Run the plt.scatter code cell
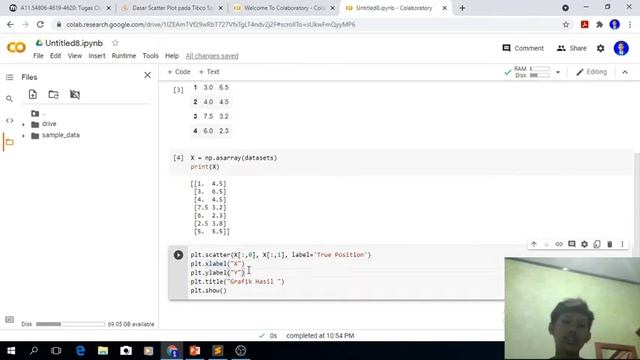The height and width of the screenshot is (360, 640). pos(178,255)
